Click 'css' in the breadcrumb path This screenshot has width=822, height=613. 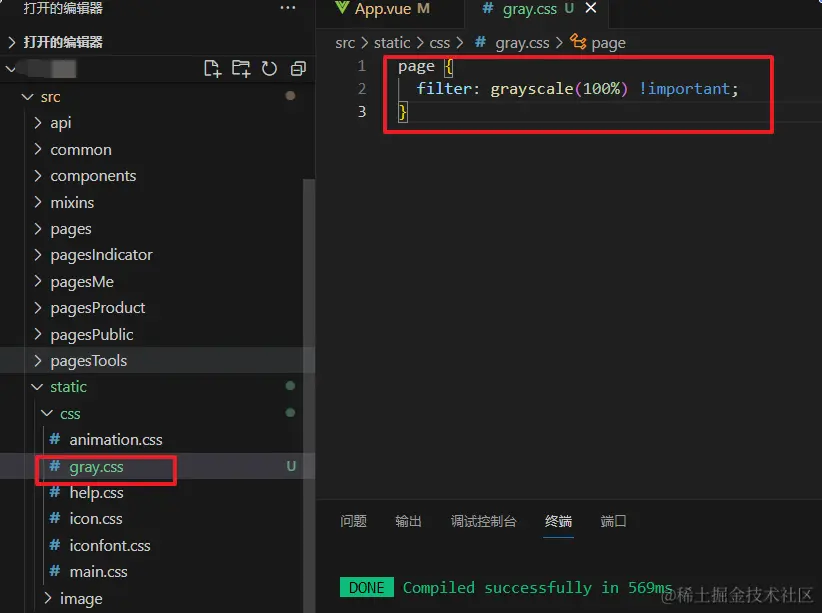440,43
